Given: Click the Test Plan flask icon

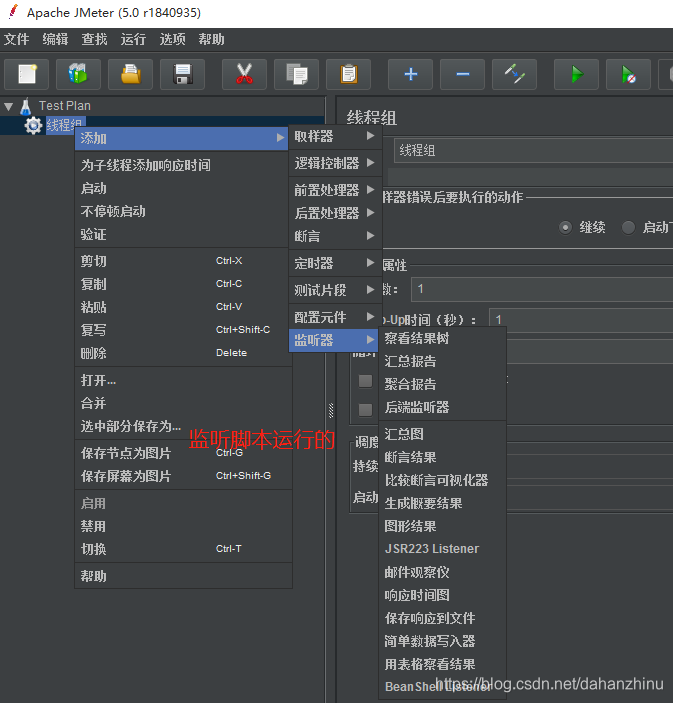Looking at the screenshot, I should tap(26, 106).
